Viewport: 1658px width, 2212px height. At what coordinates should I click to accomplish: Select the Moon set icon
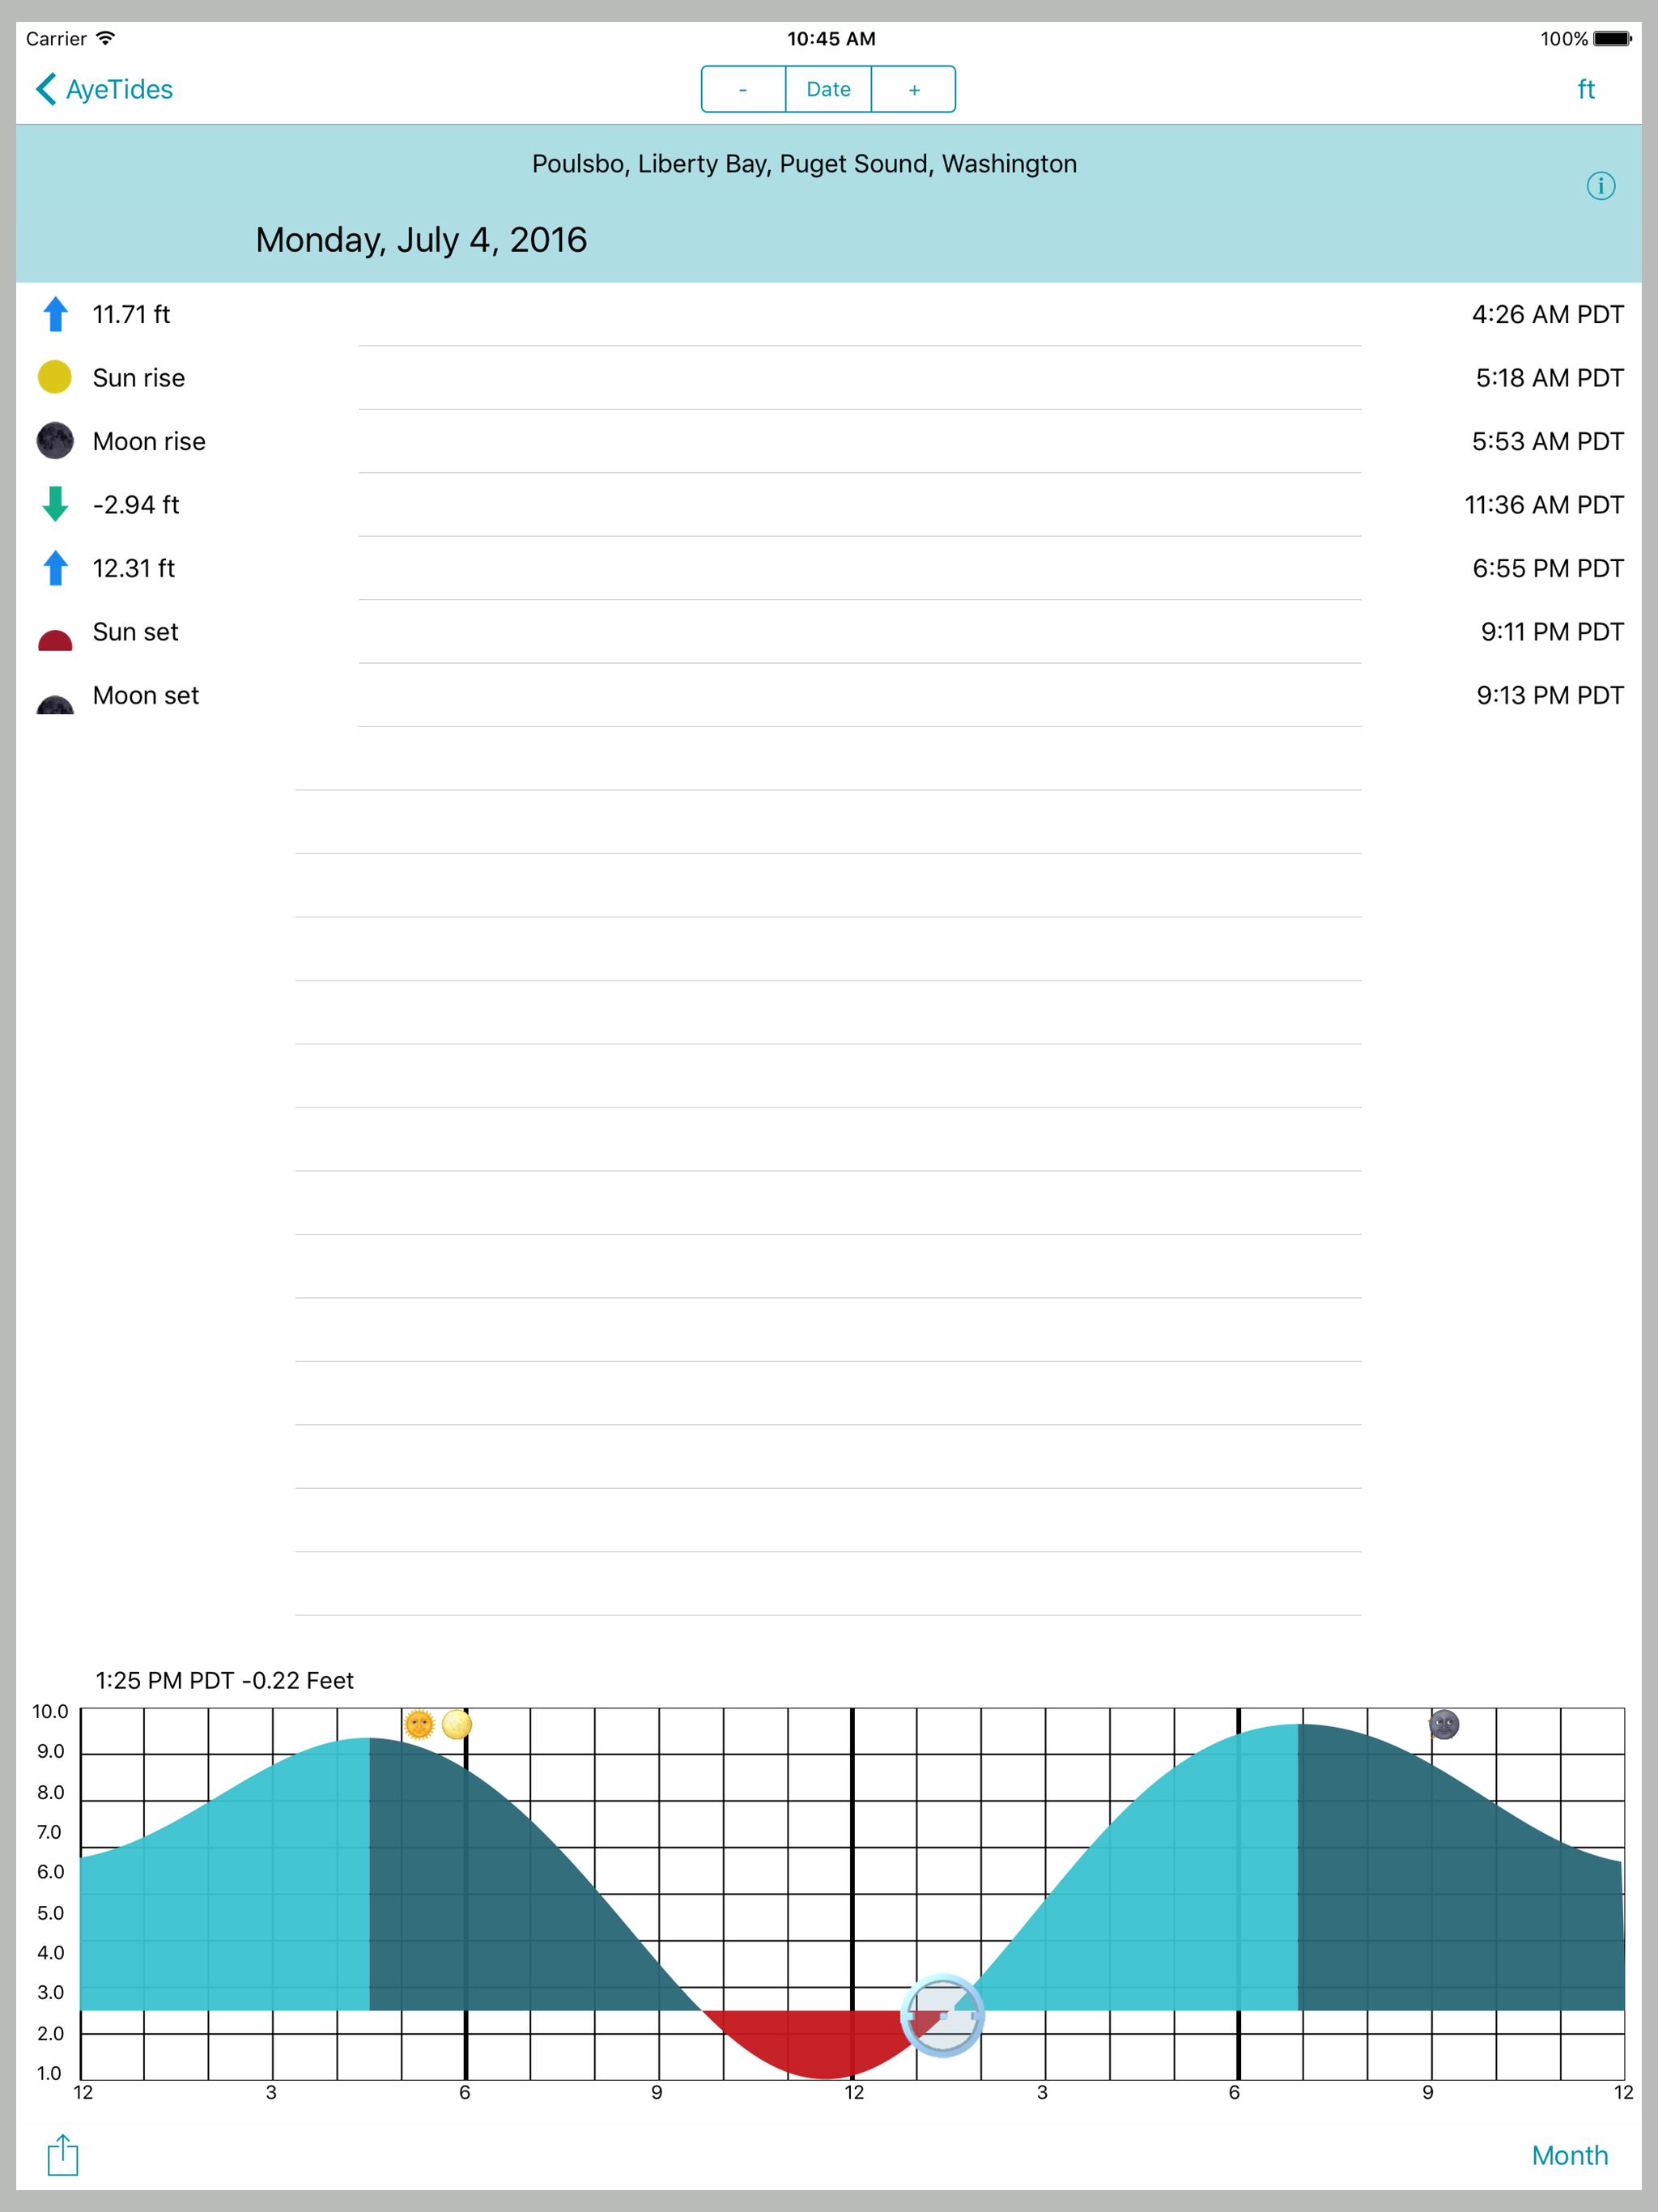coord(55,701)
